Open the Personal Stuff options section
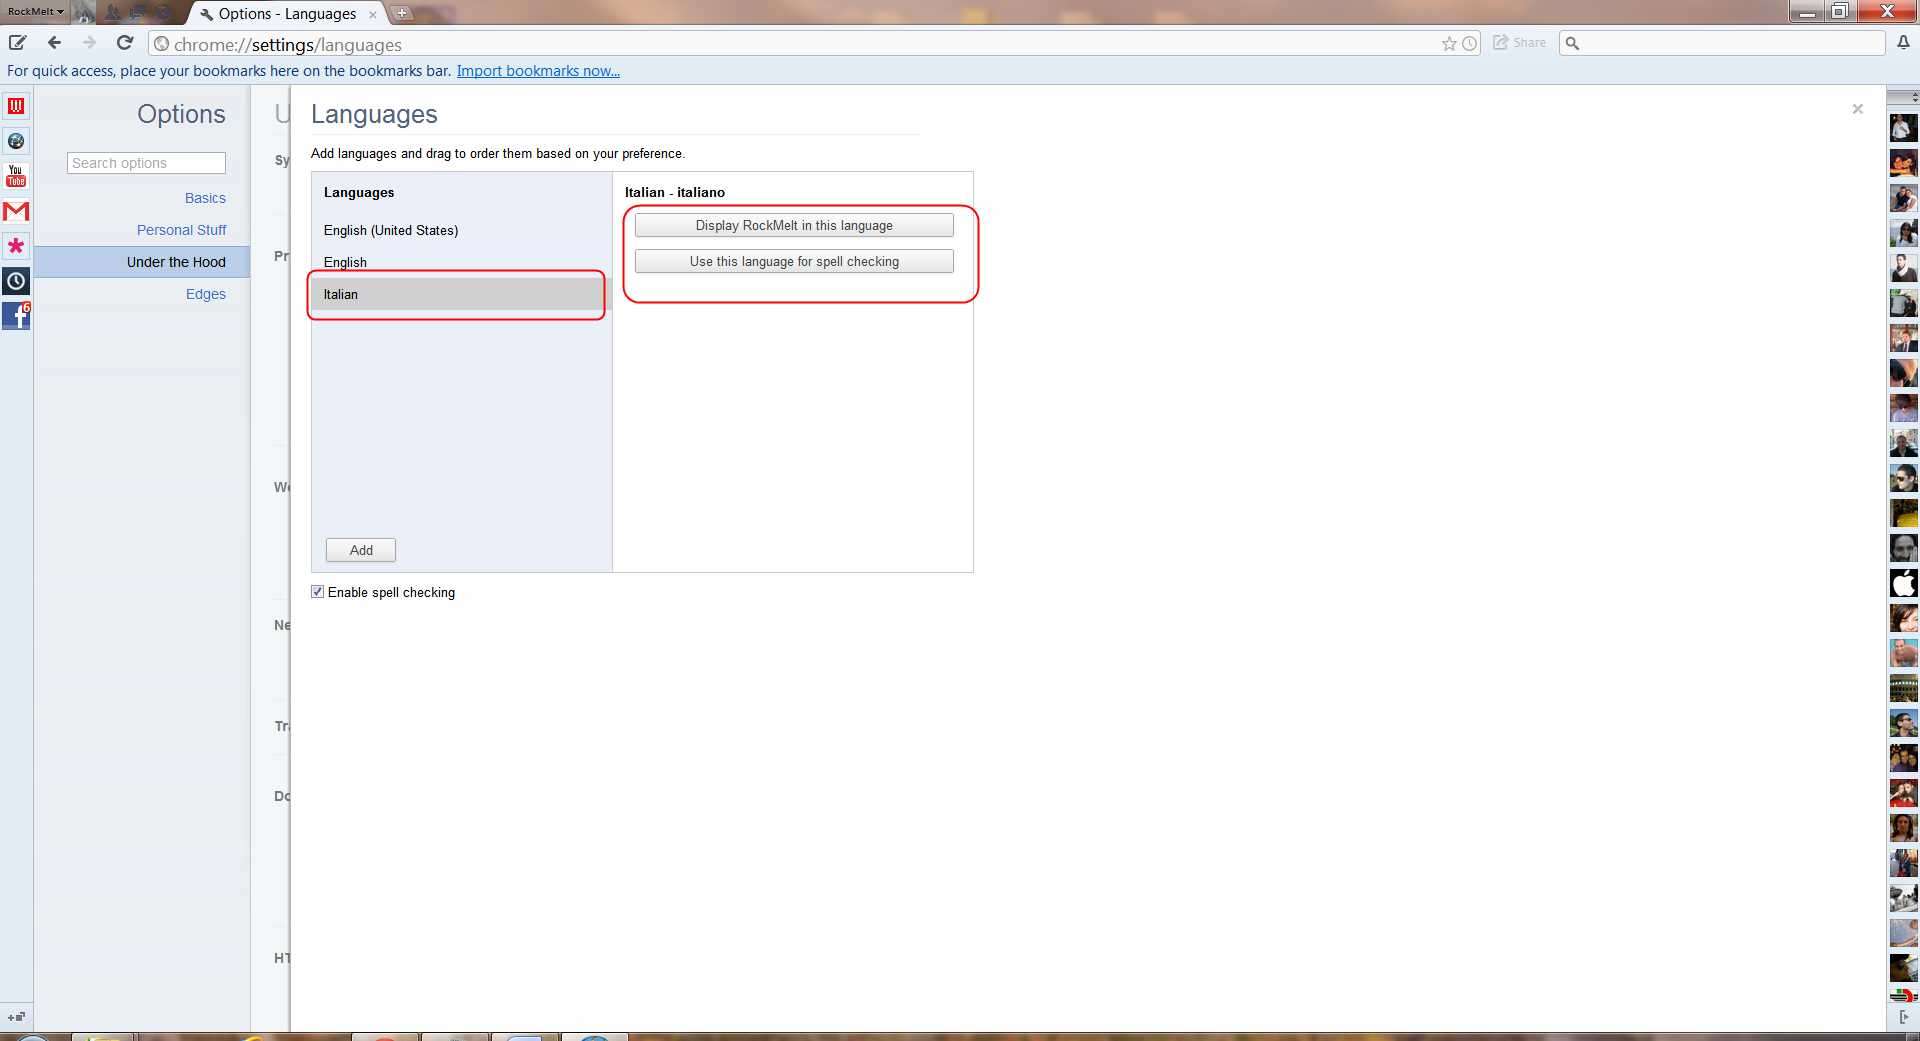Screen dimensions: 1920x1041 tap(181, 230)
